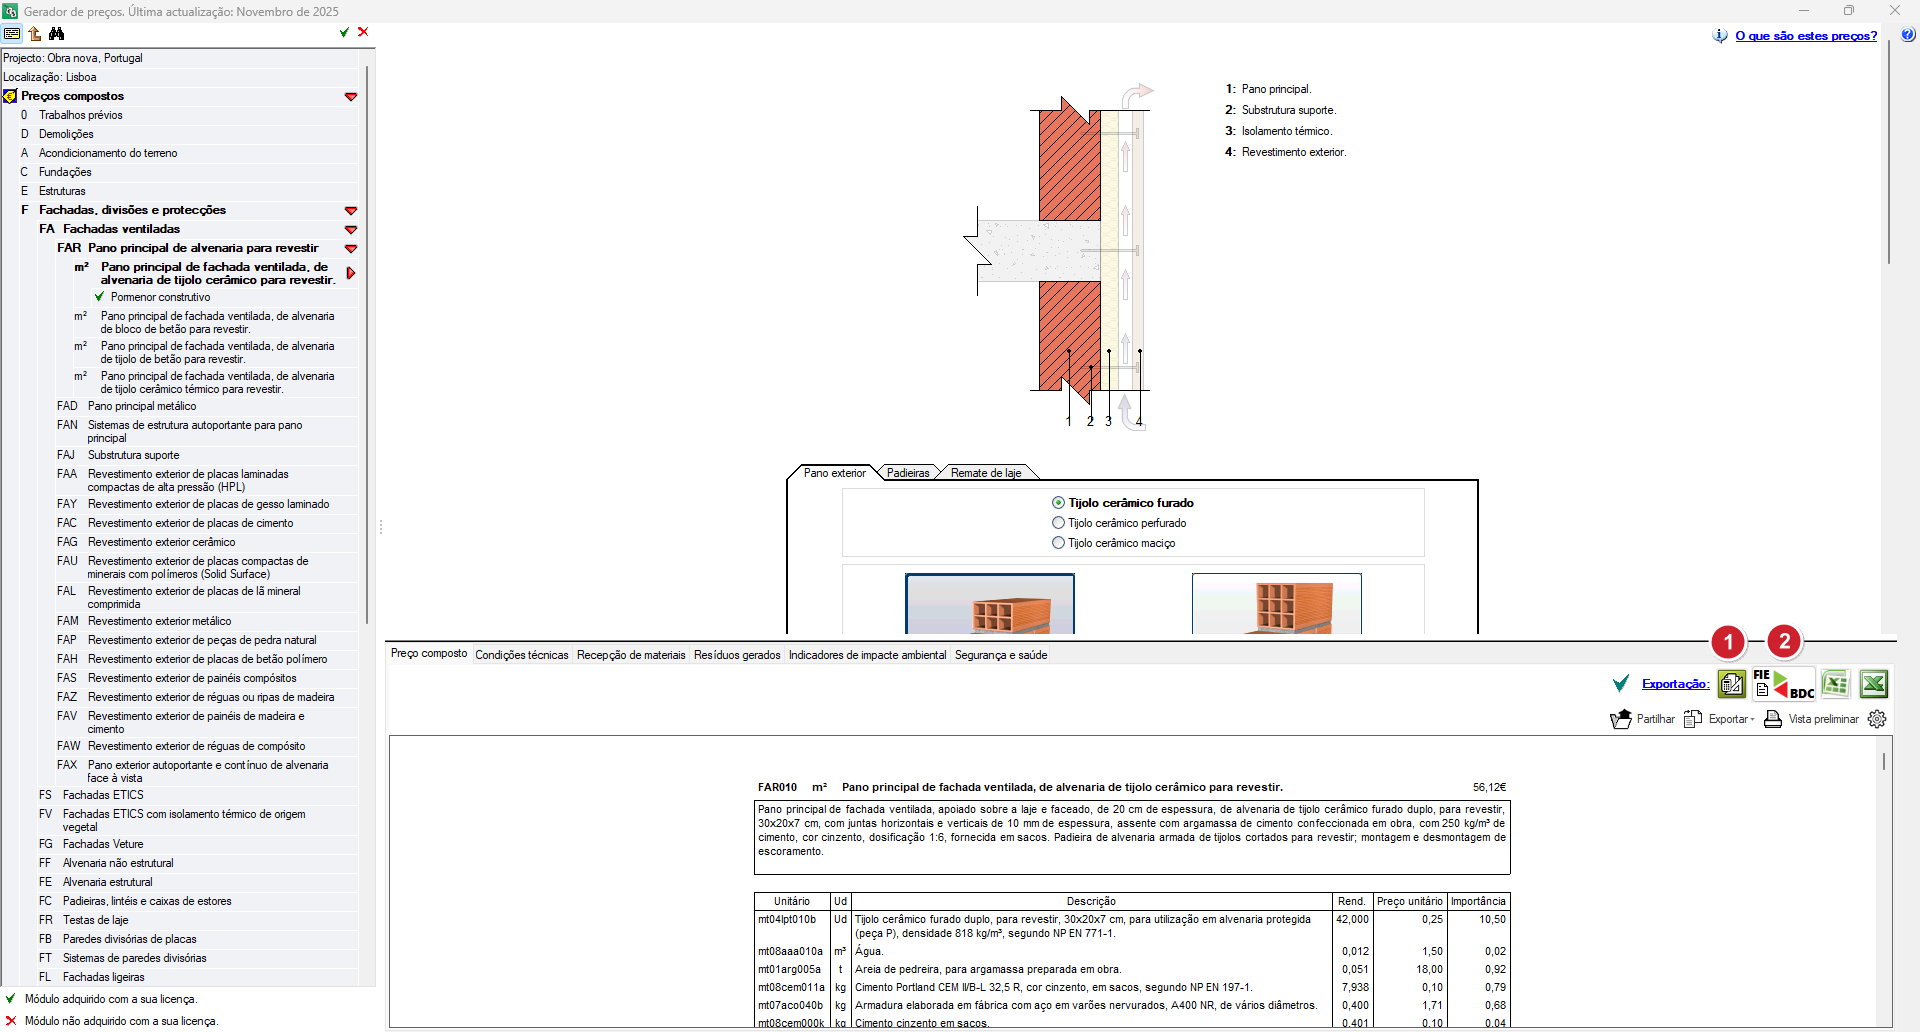Collapse the Fachadas ventiladas node arrow
1920x1032 pixels.
[x=351, y=230]
